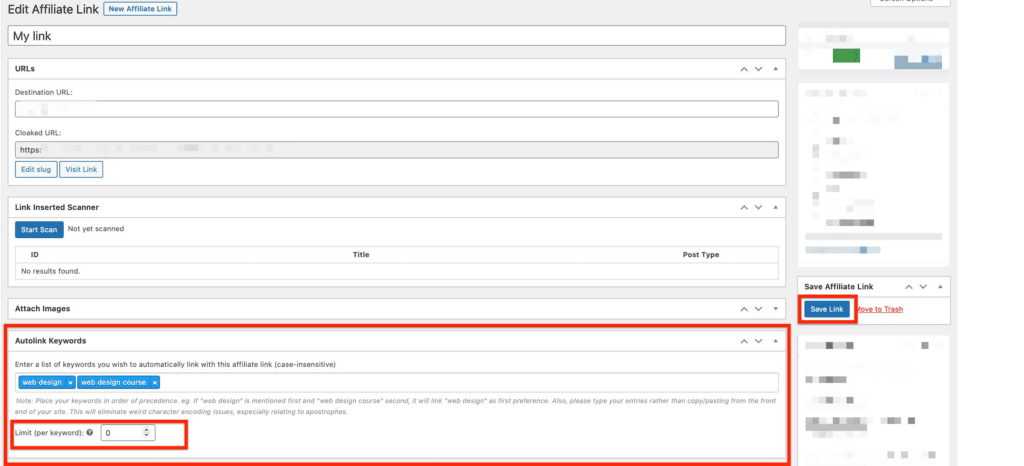
Task: Click the "No results found." row
Action: [396, 271]
